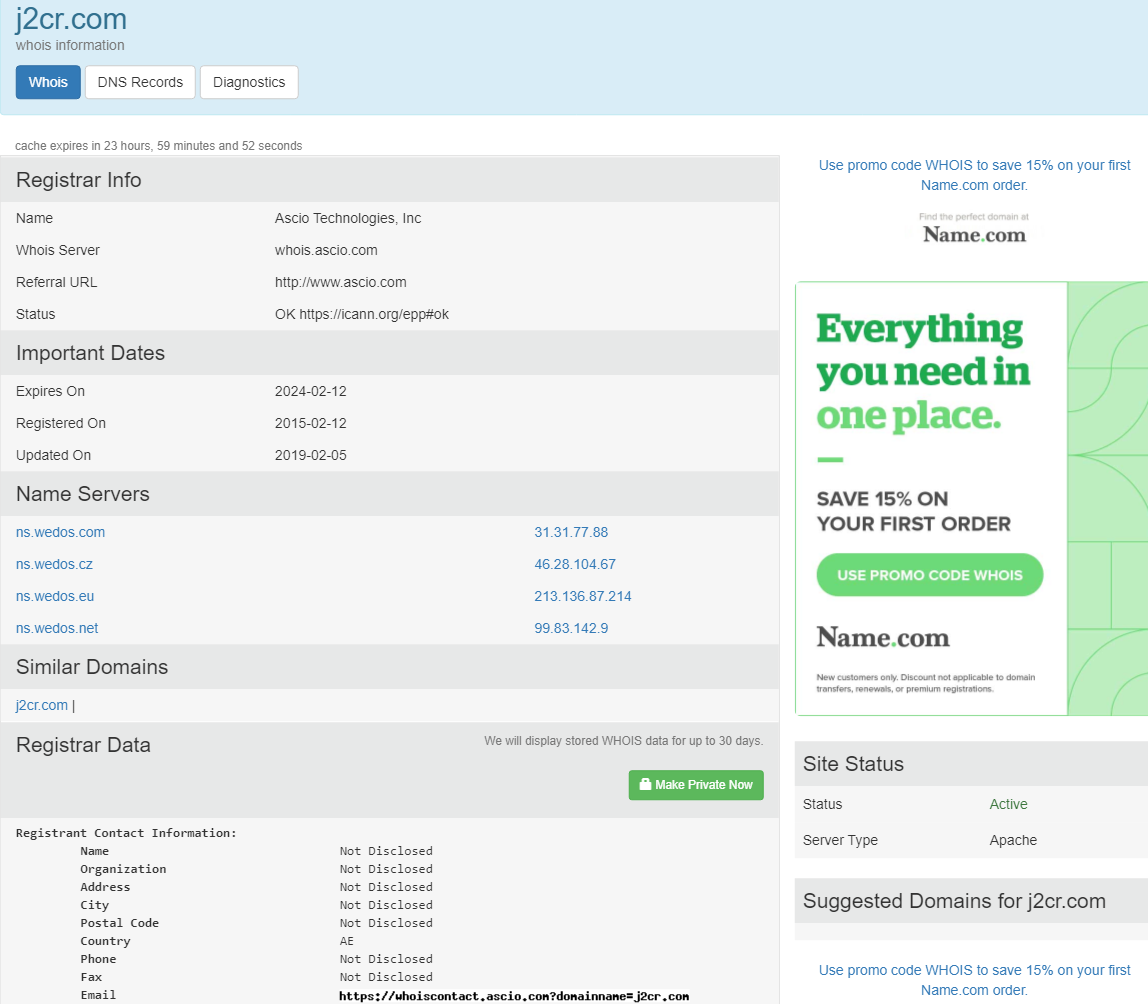Viewport: 1148px width, 1004px height.
Task: Click the Name Servers section heading
Action: pyautogui.click(x=83, y=494)
